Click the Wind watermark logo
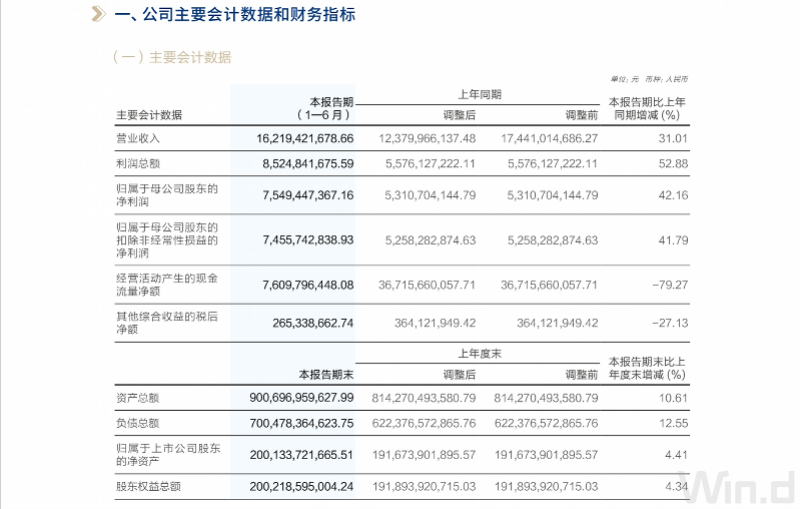This screenshot has width=800, height=509. (740, 488)
